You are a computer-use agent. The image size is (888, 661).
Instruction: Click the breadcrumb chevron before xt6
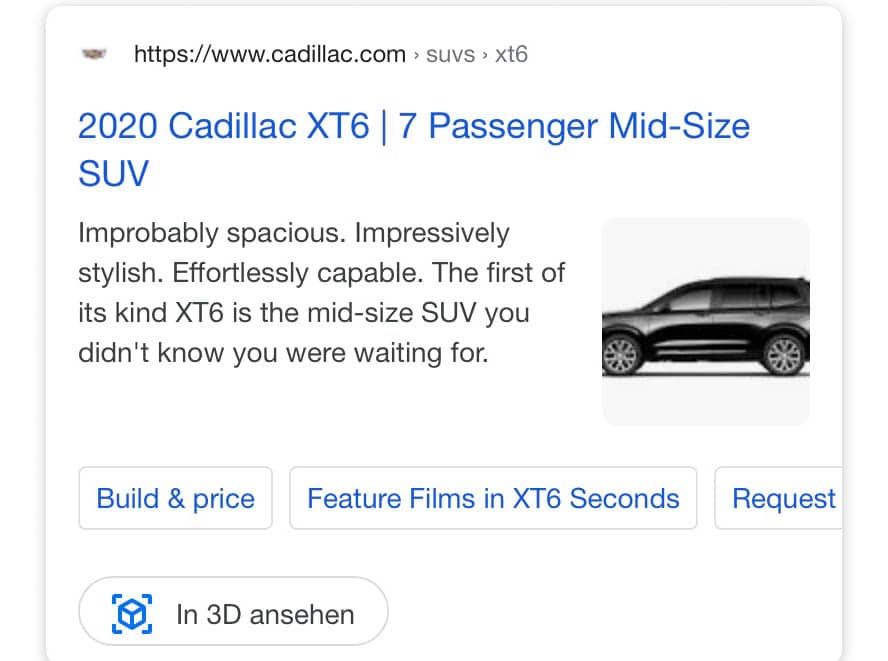point(485,55)
